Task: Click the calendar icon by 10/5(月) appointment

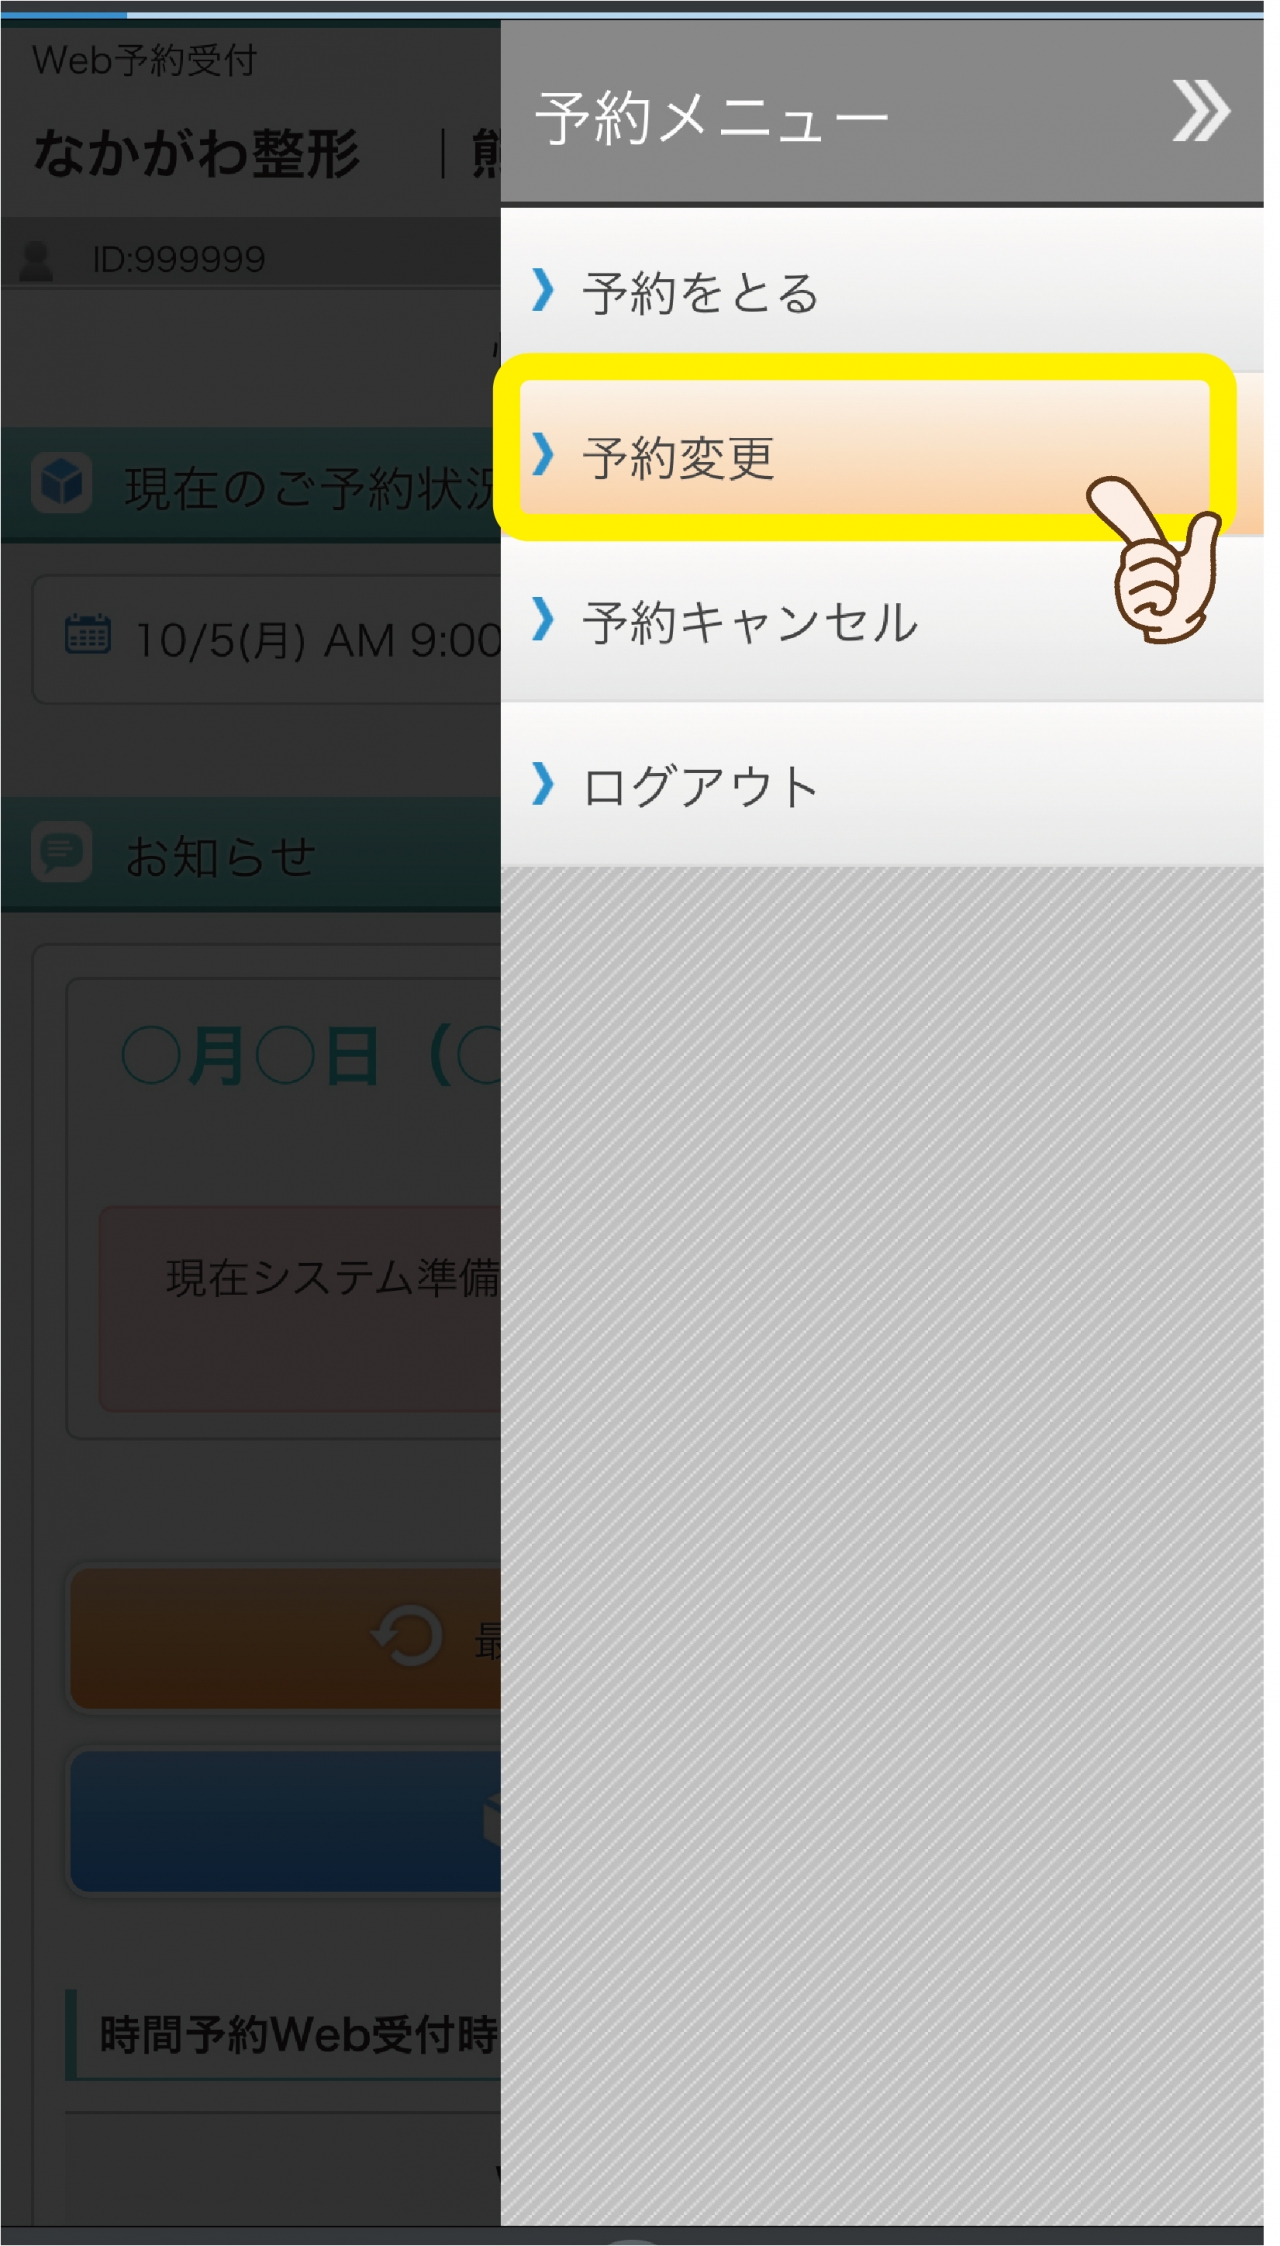Action: 88,634
